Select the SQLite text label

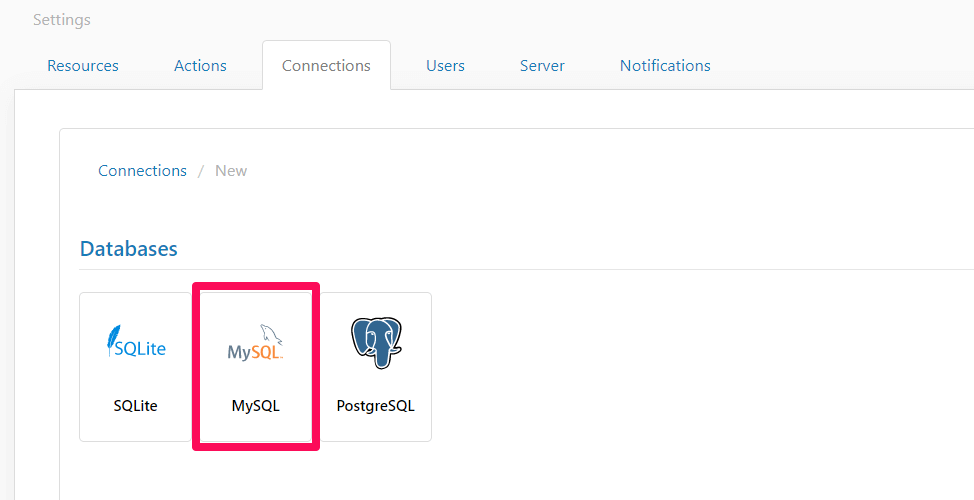[136, 406]
